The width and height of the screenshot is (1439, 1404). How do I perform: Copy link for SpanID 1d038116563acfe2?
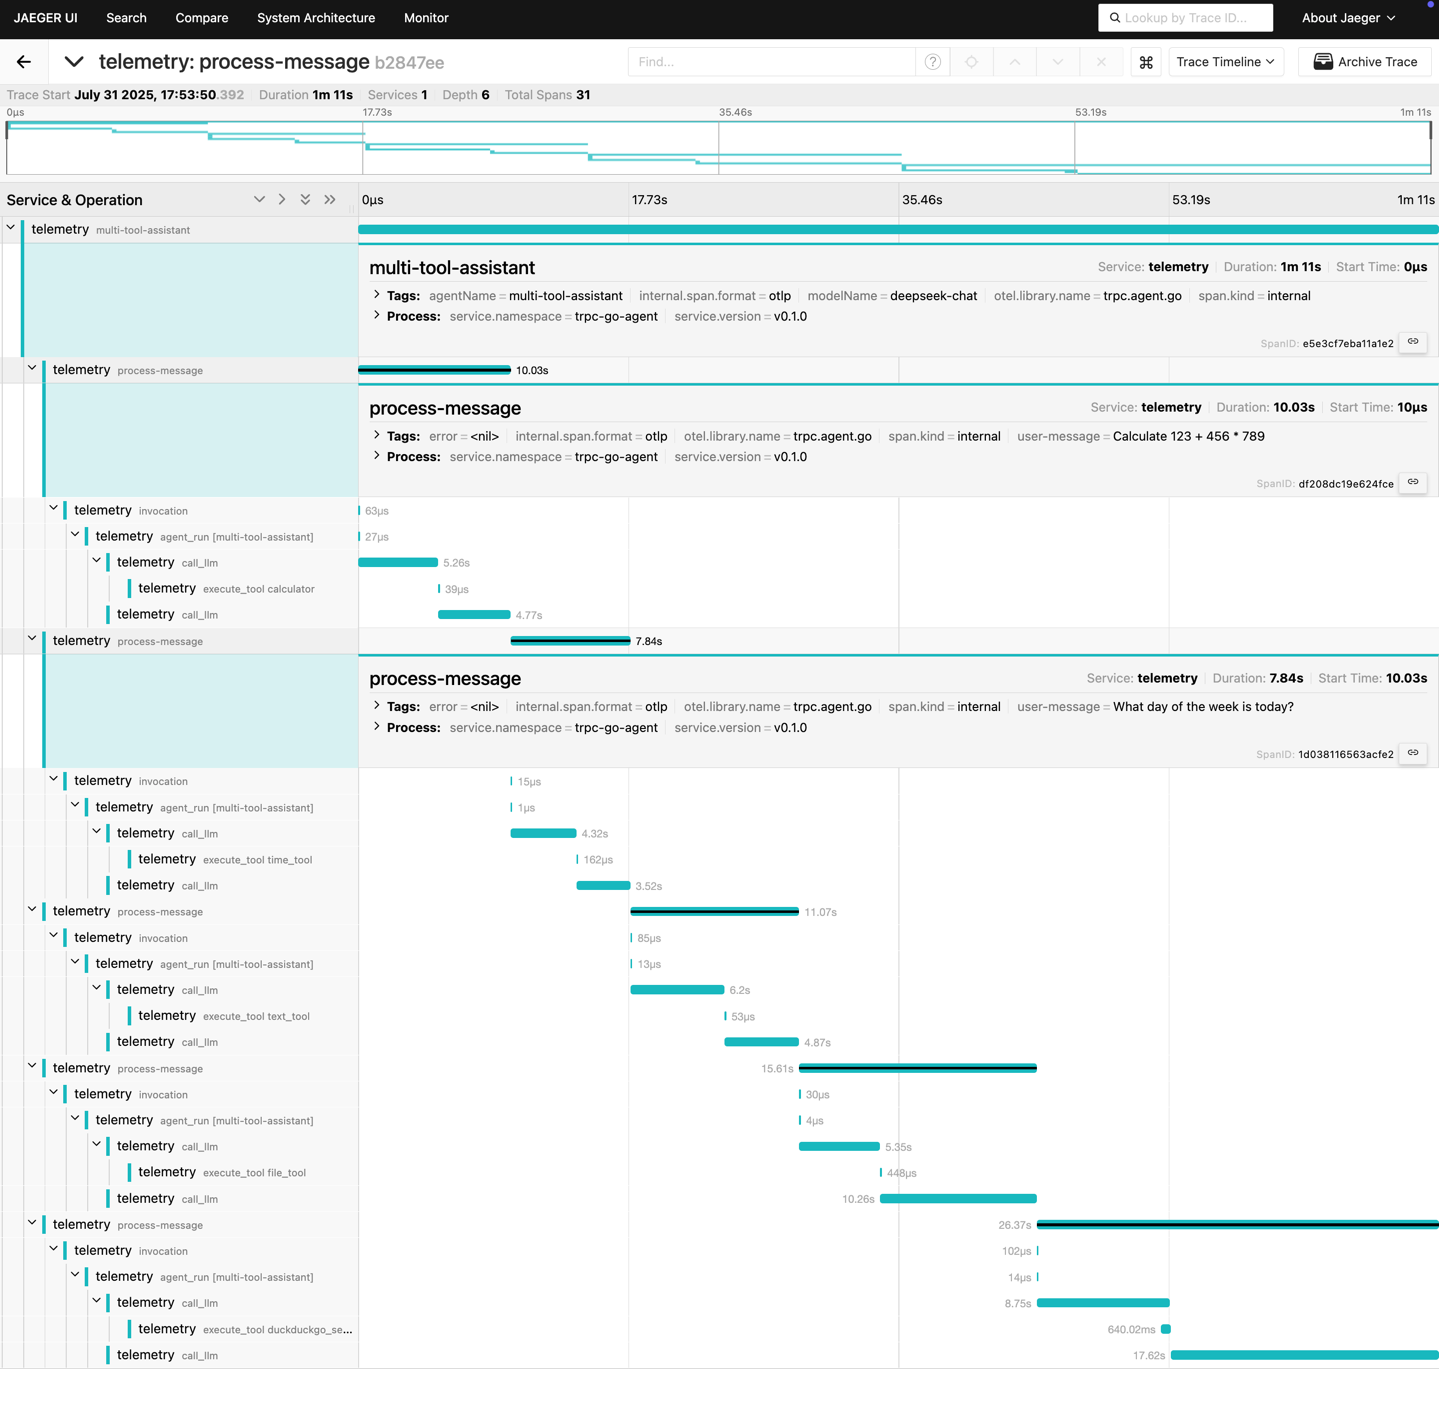[1413, 753]
